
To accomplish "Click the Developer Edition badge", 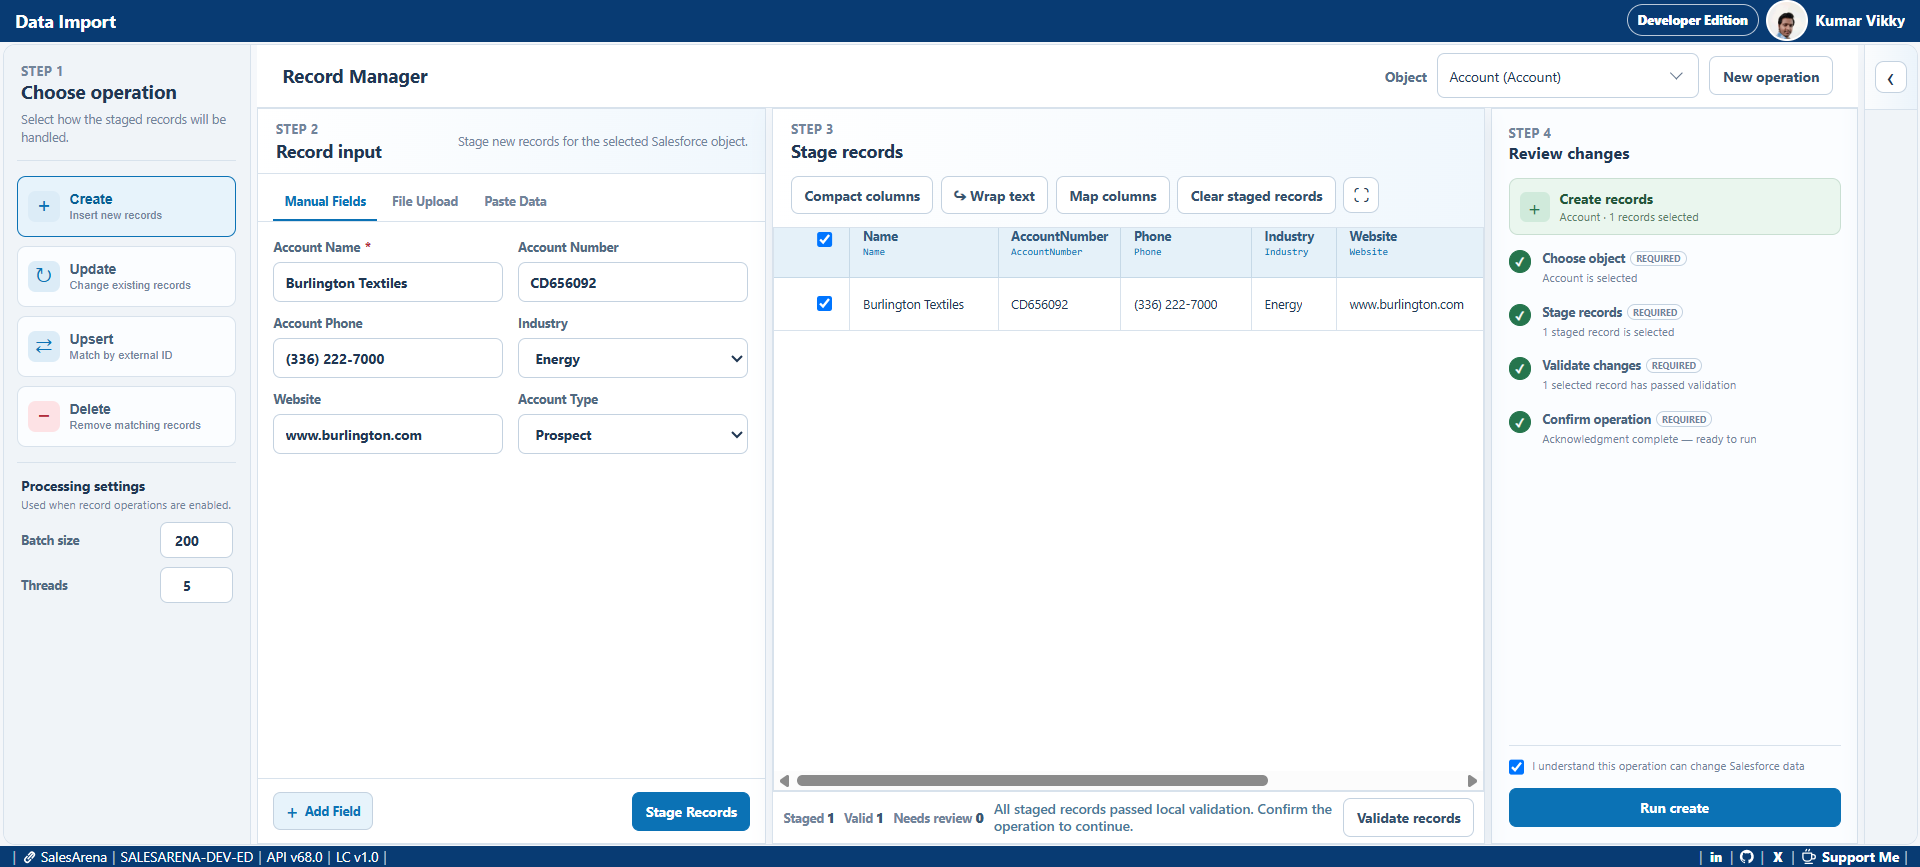I will 1692,20.
